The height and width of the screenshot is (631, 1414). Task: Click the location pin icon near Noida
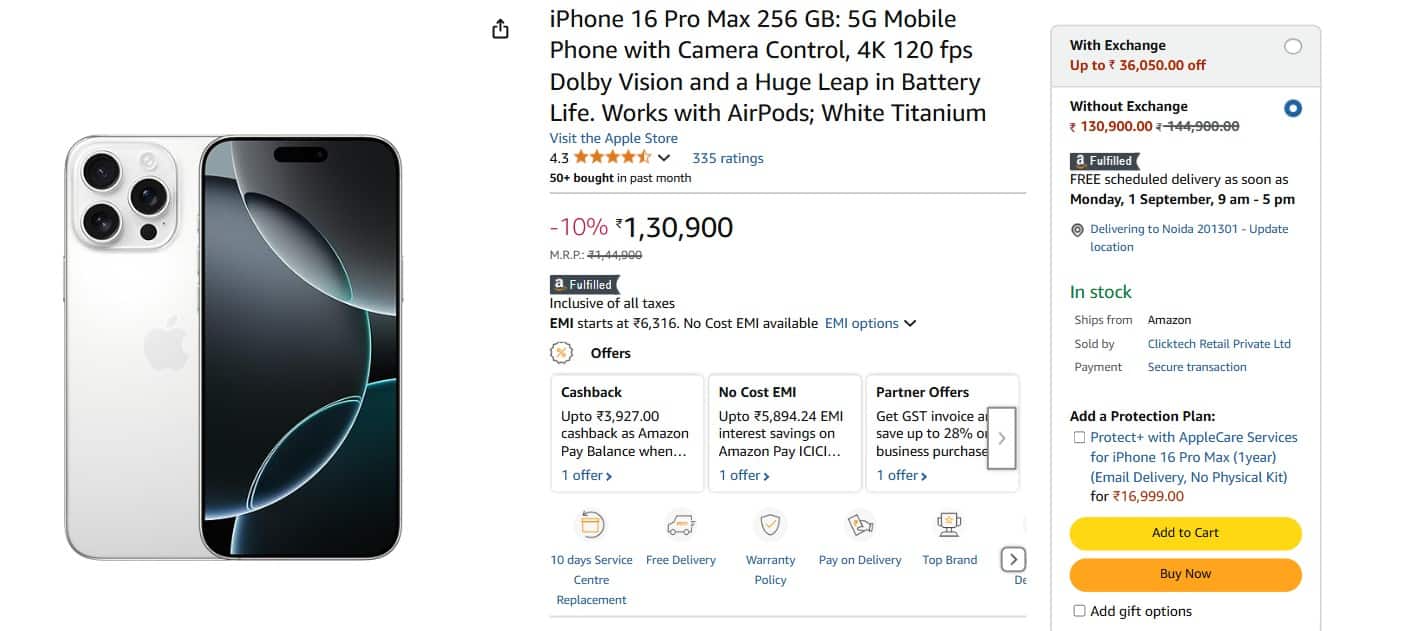point(1077,230)
